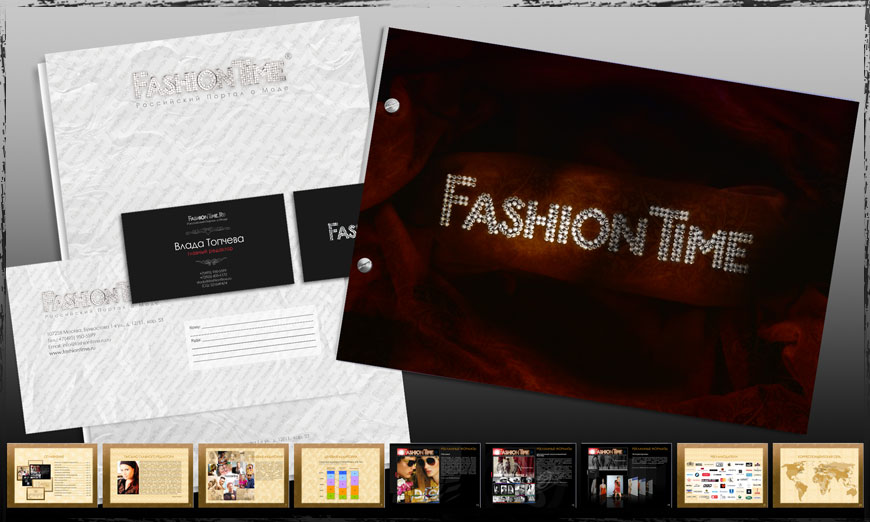The width and height of the screenshot is (870, 522).
Task: Click the red job title under Влада Топчева
Action: point(210,252)
